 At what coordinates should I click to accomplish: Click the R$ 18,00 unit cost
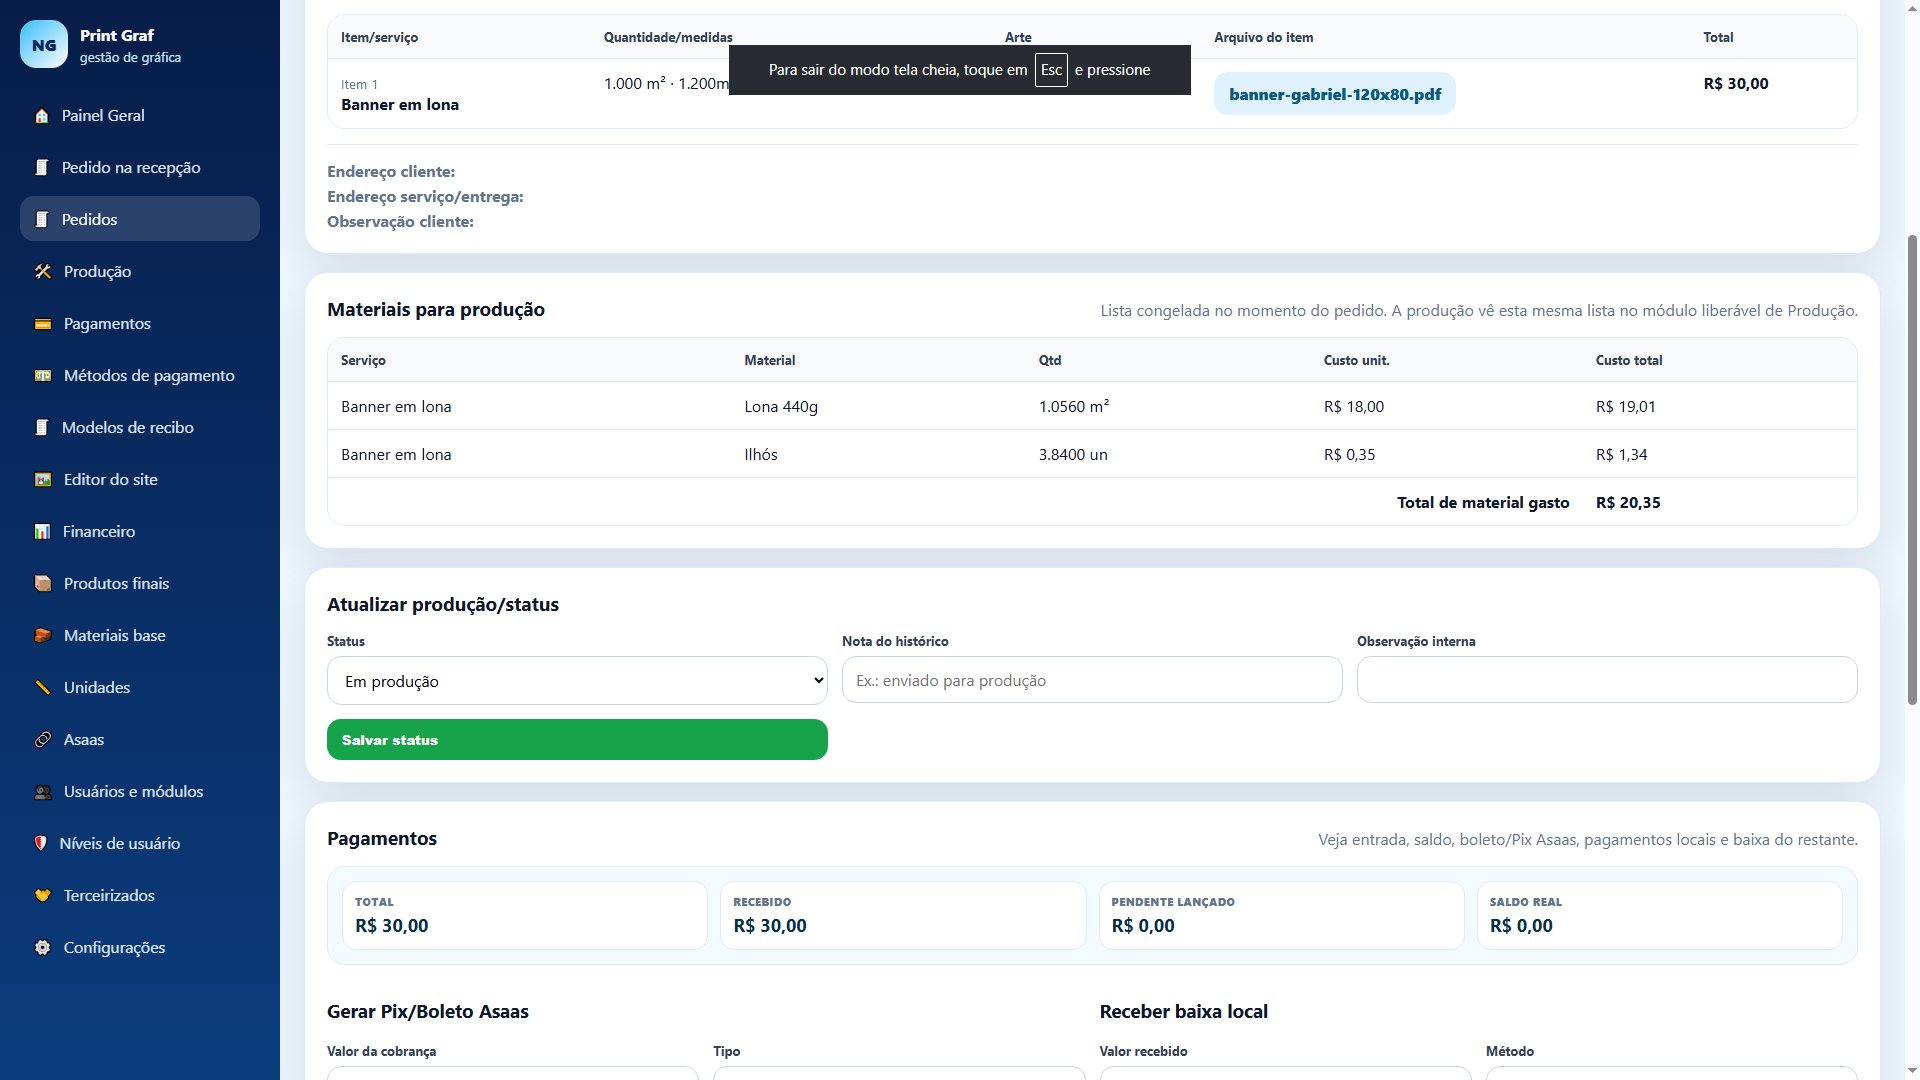point(1354,407)
